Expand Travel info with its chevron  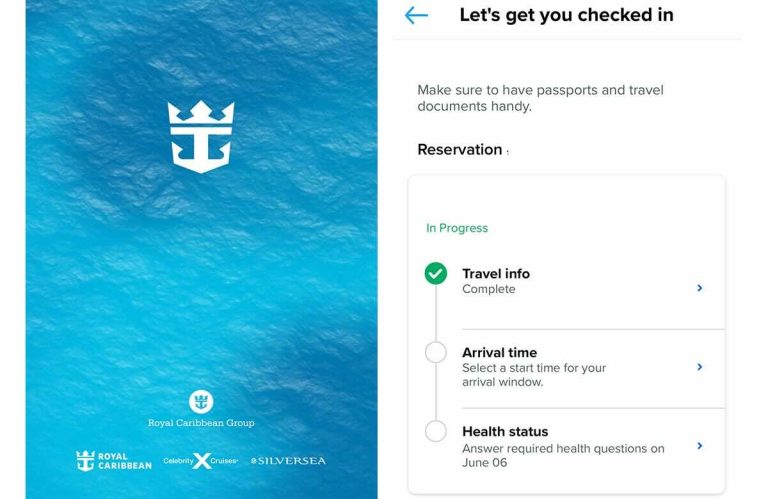click(x=699, y=288)
